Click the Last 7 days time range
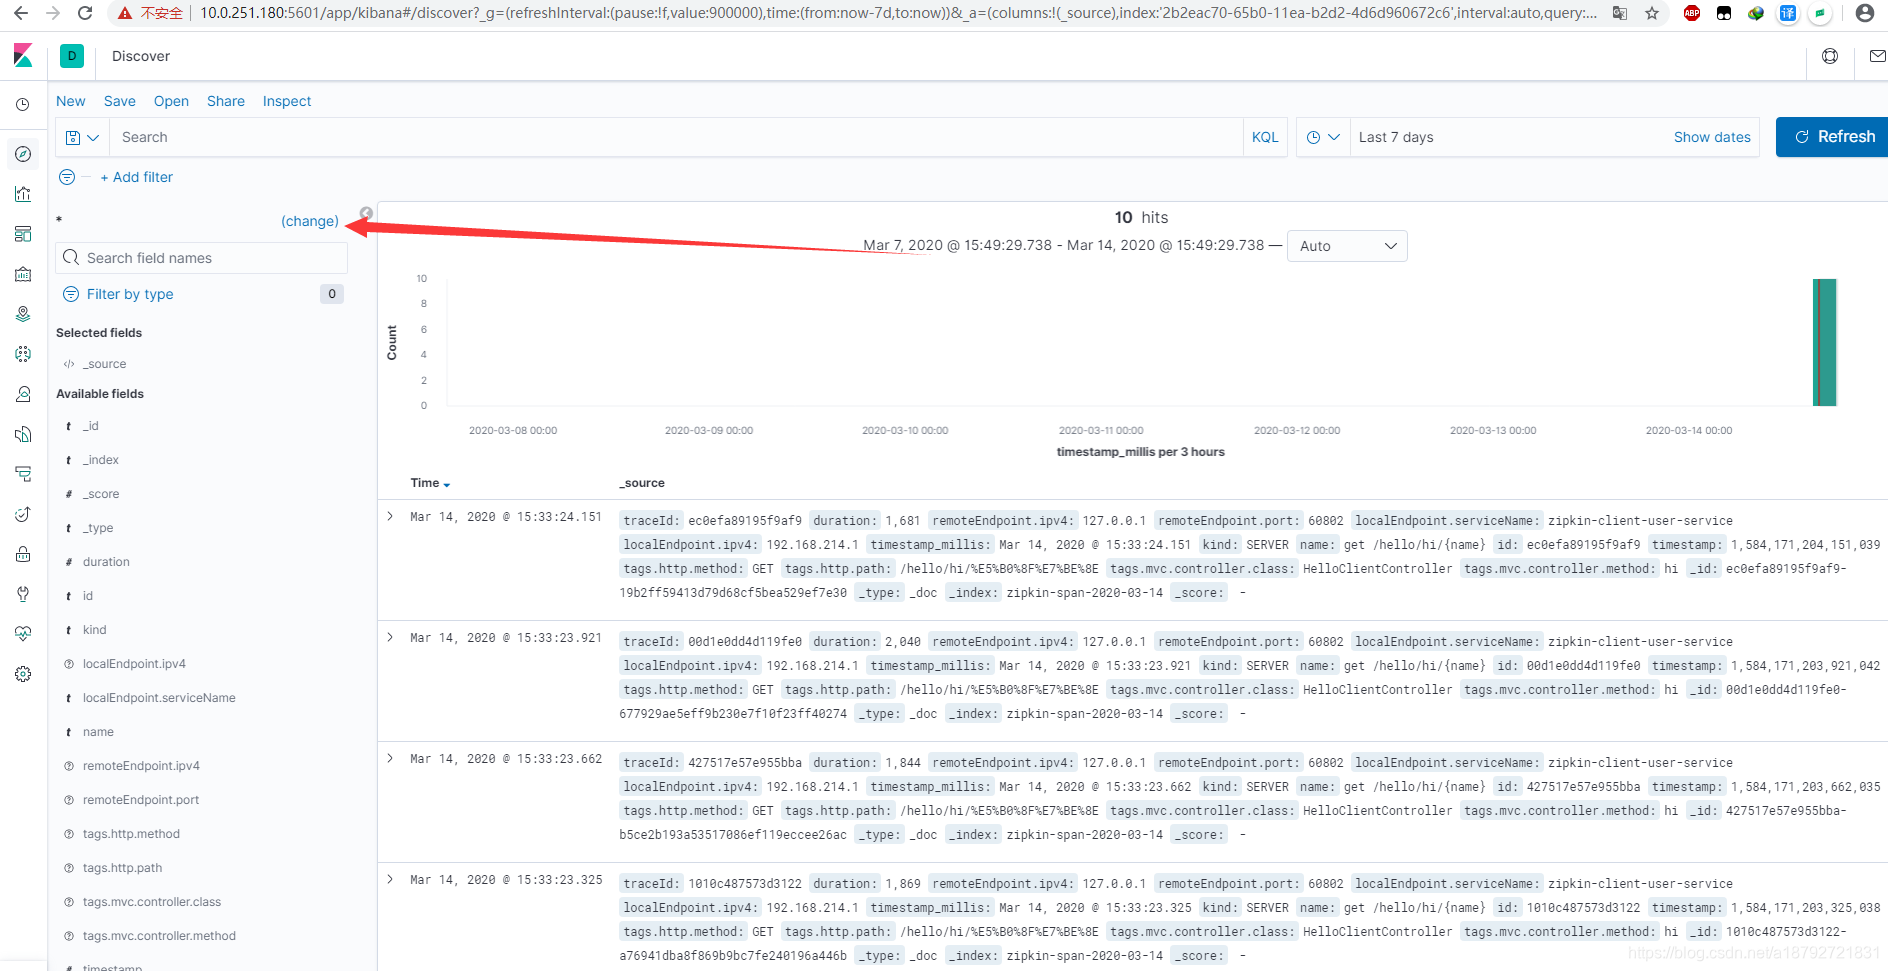The height and width of the screenshot is (971, 1888). coord(1396,137)
